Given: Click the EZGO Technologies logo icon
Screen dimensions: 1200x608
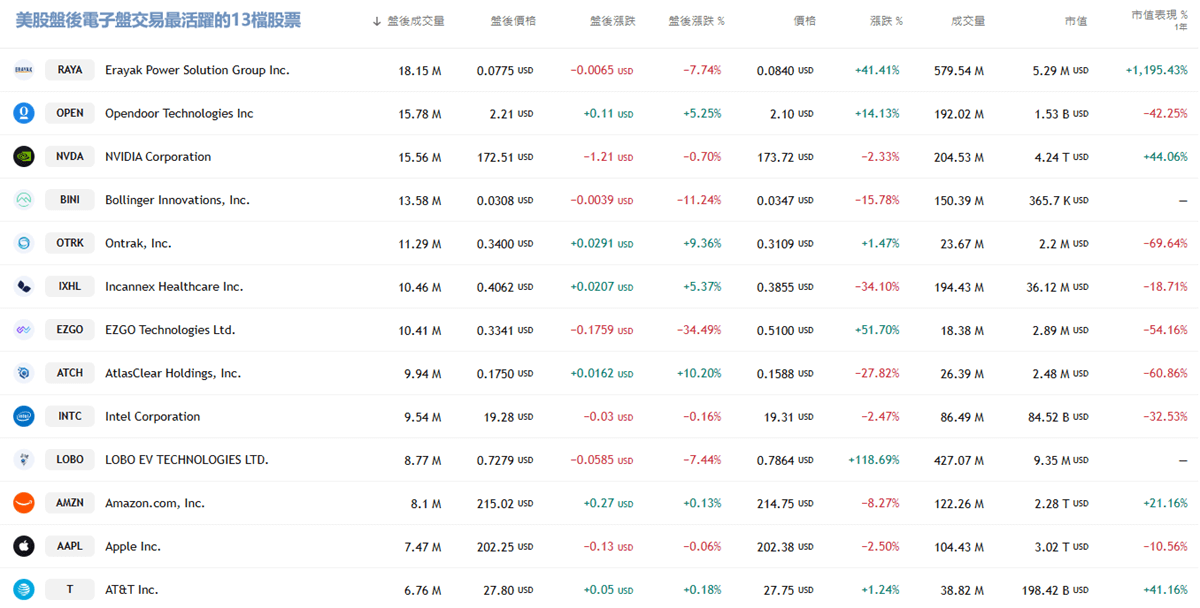Looking at the screenshot, I should click(24, 330).
